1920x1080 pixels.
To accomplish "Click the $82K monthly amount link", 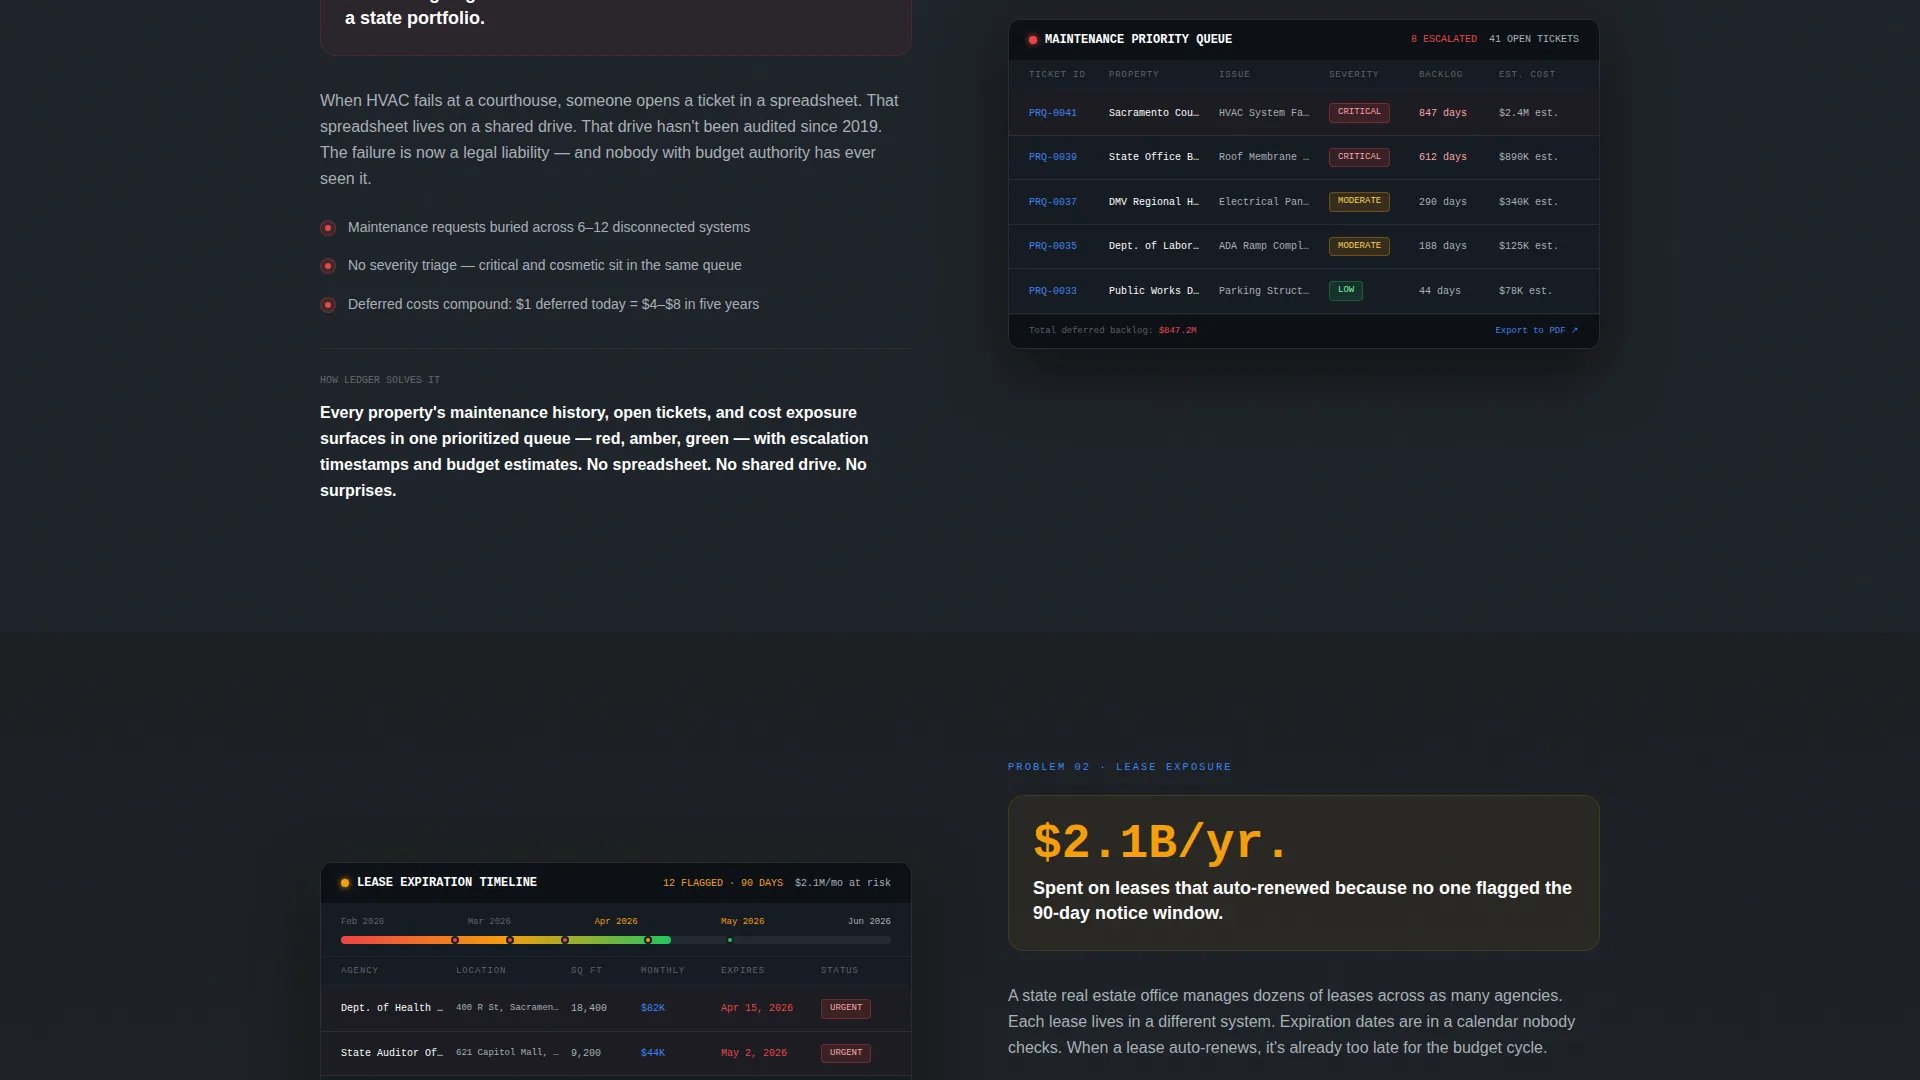I will coord(653,1008).
